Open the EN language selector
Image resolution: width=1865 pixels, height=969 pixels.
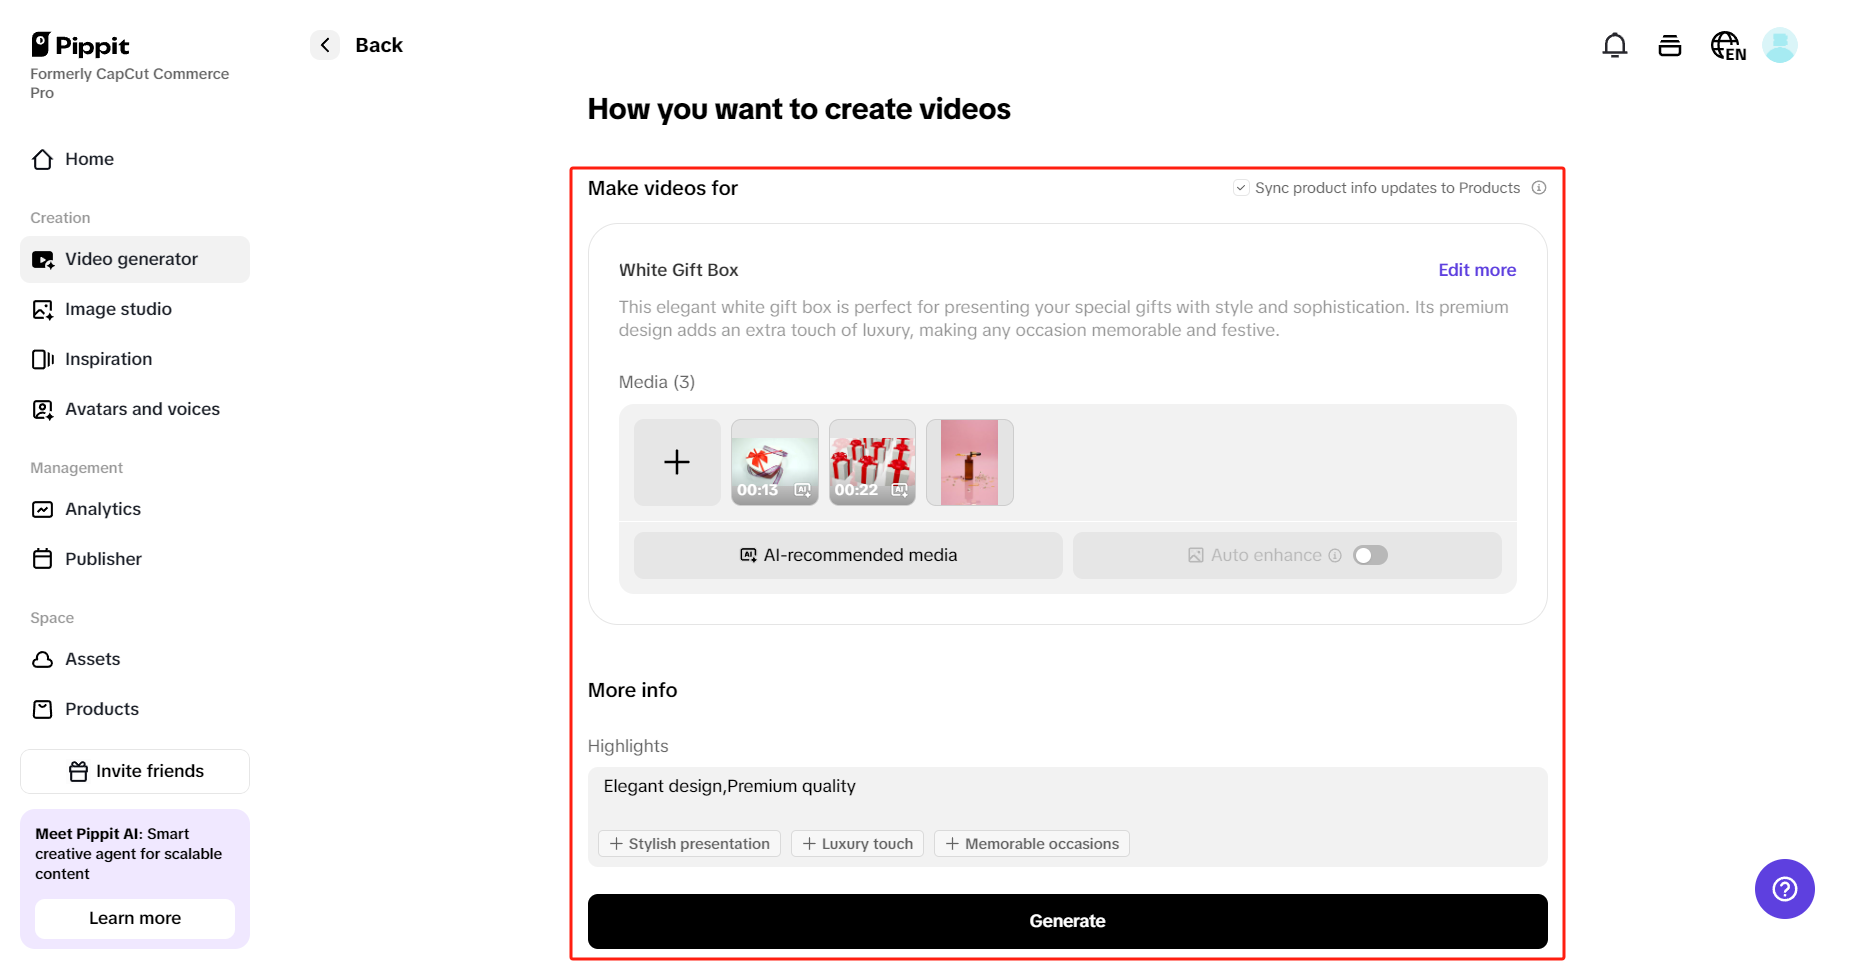[x=1727, y=45]
